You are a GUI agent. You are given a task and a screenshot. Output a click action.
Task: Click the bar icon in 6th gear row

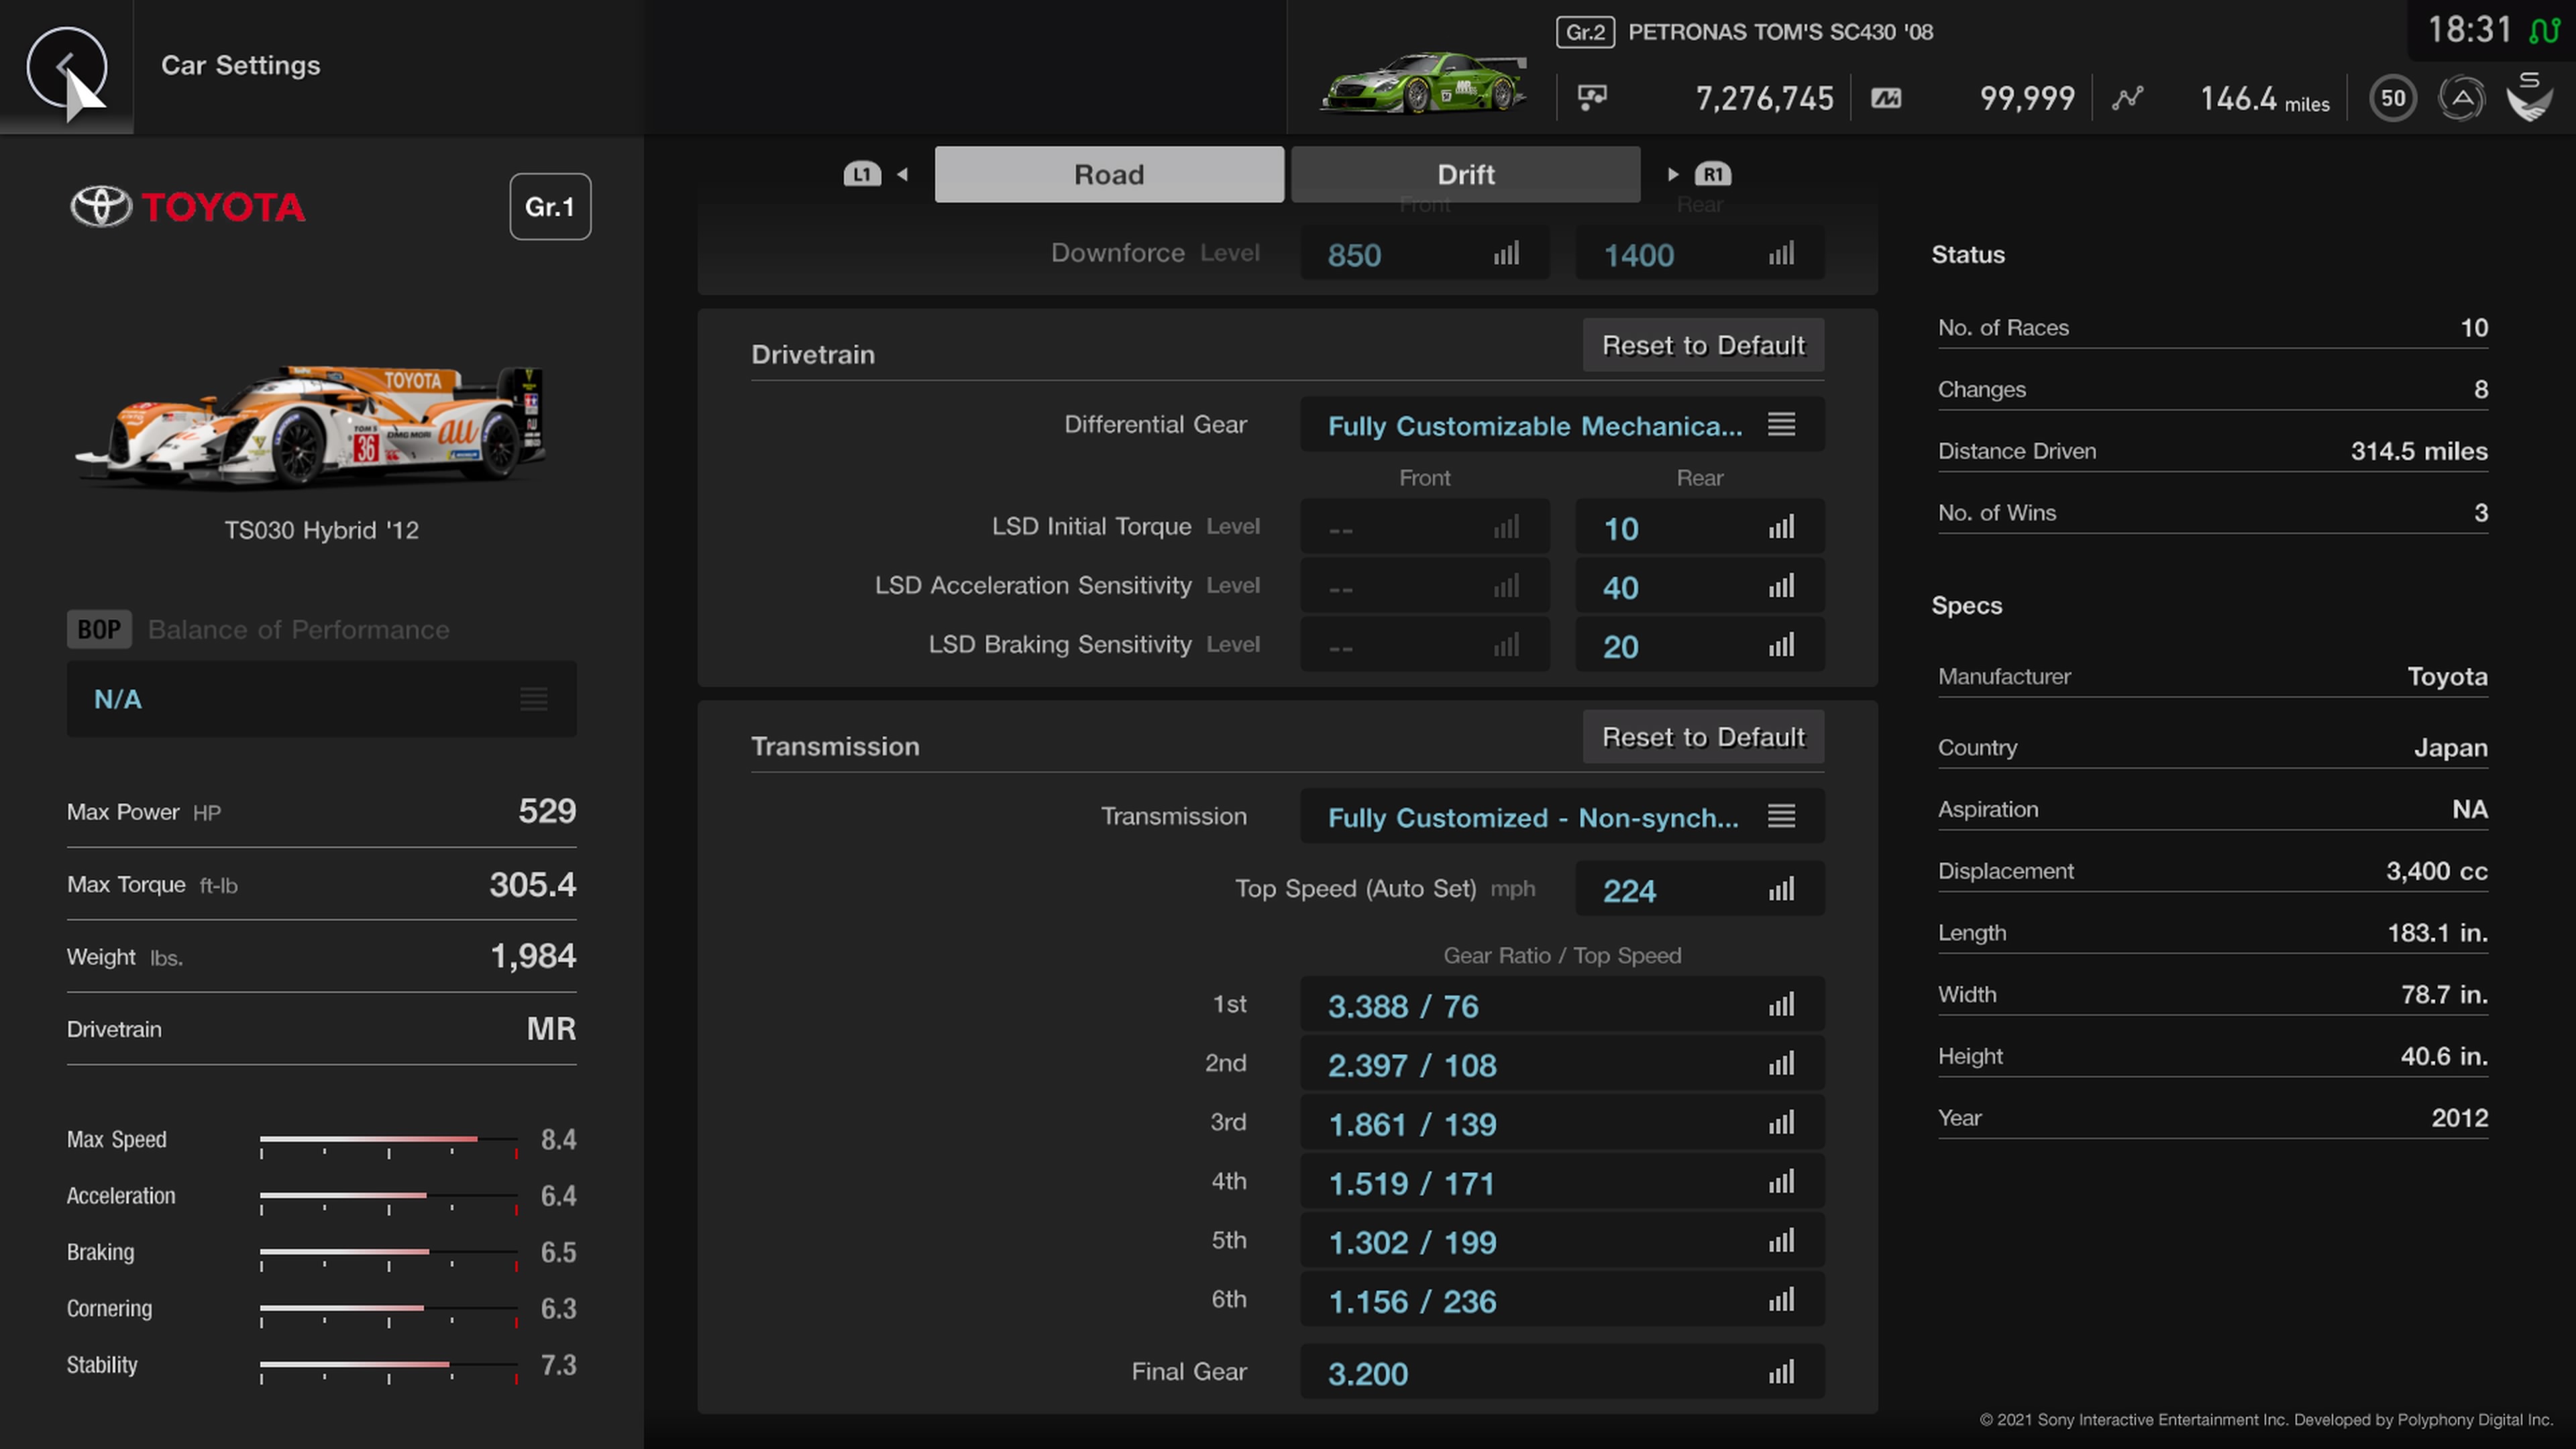(x=1781, y=1299)
